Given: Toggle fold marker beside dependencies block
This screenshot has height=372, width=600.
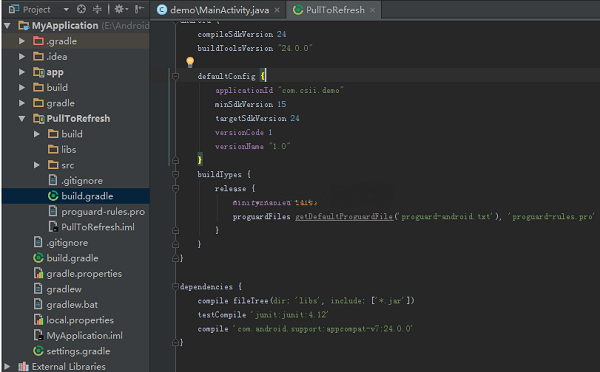Looking at the screenshot, I should tap(175, 287).
